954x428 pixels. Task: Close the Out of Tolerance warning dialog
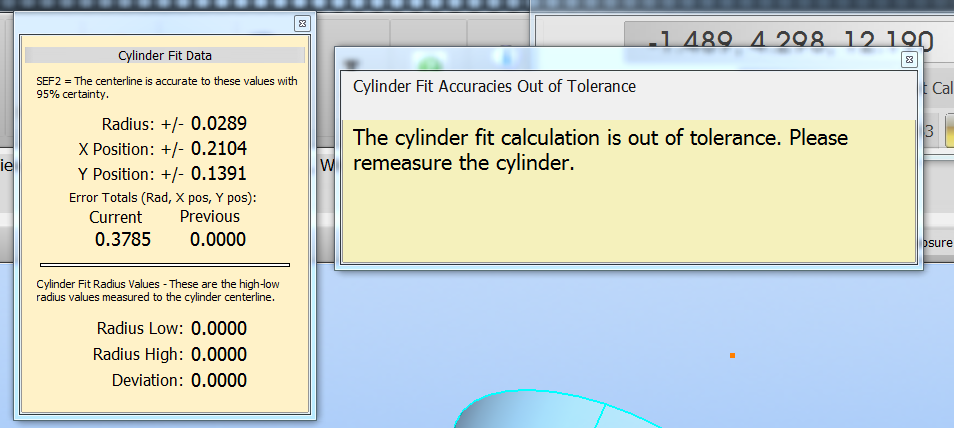tap(908, 59)
